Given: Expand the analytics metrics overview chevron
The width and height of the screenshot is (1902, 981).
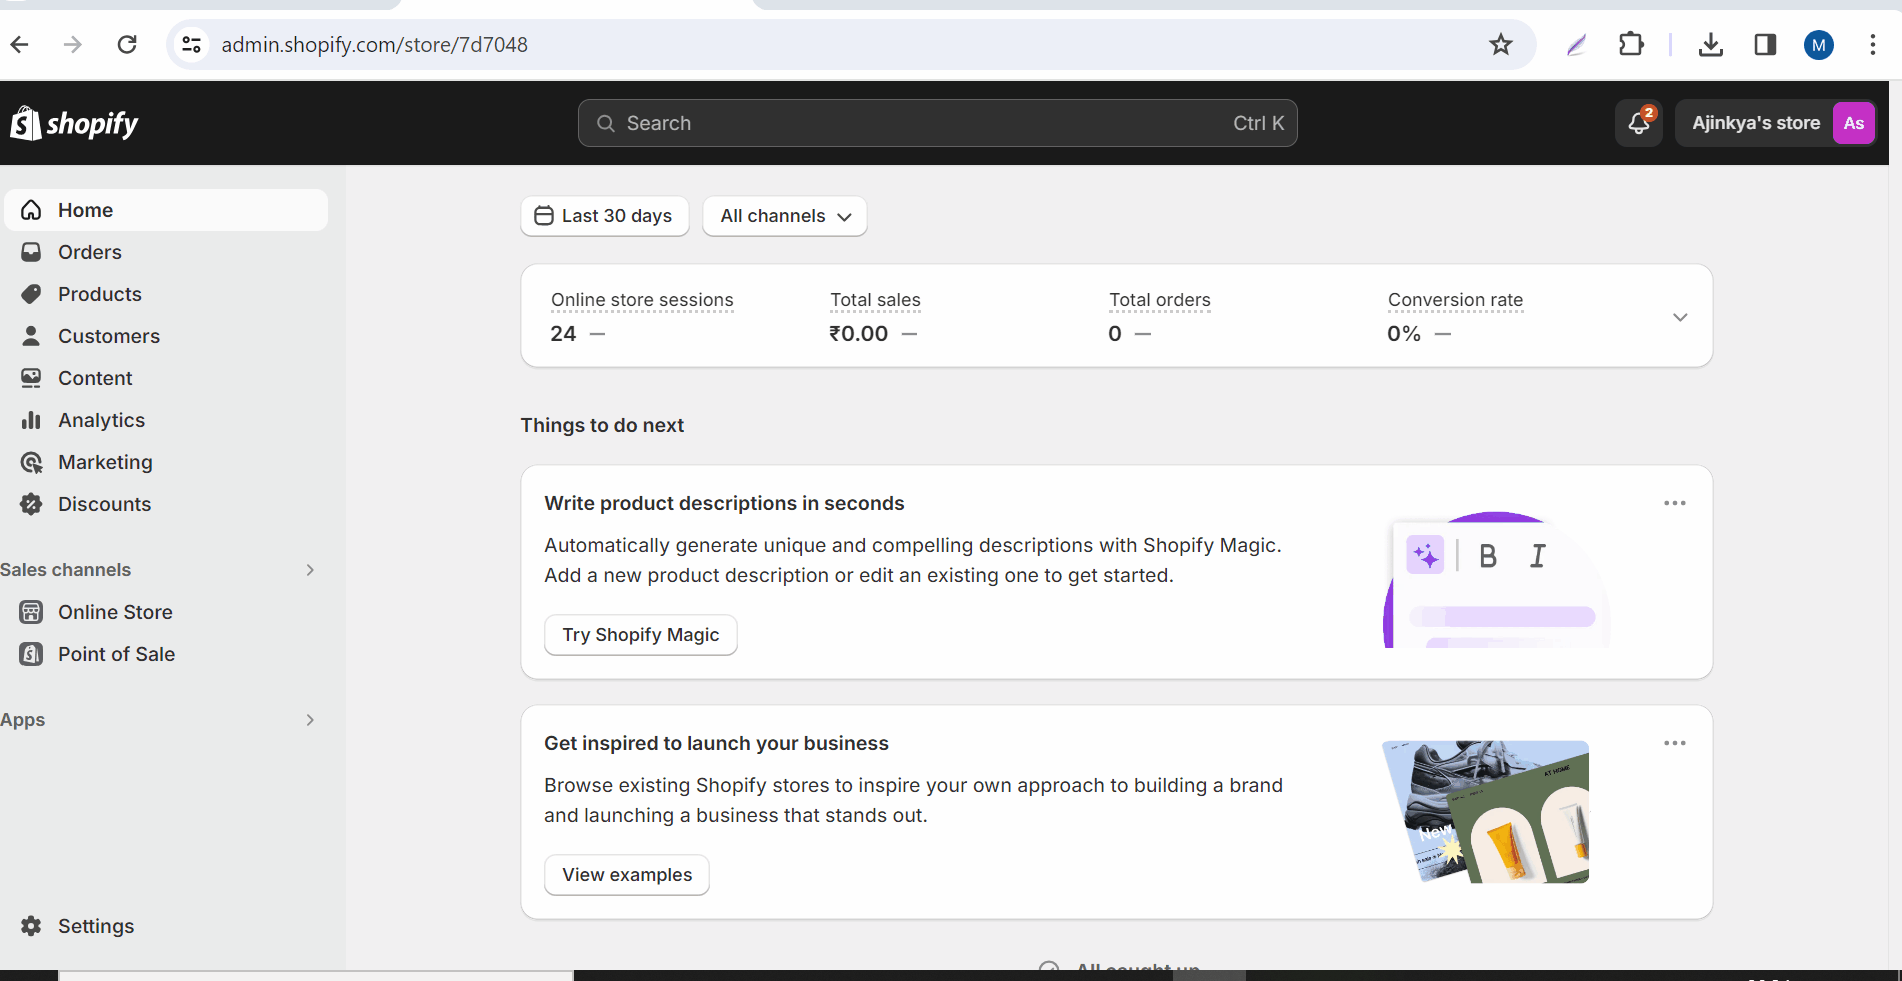Looking at the screenshot, I should point(1680,317).
